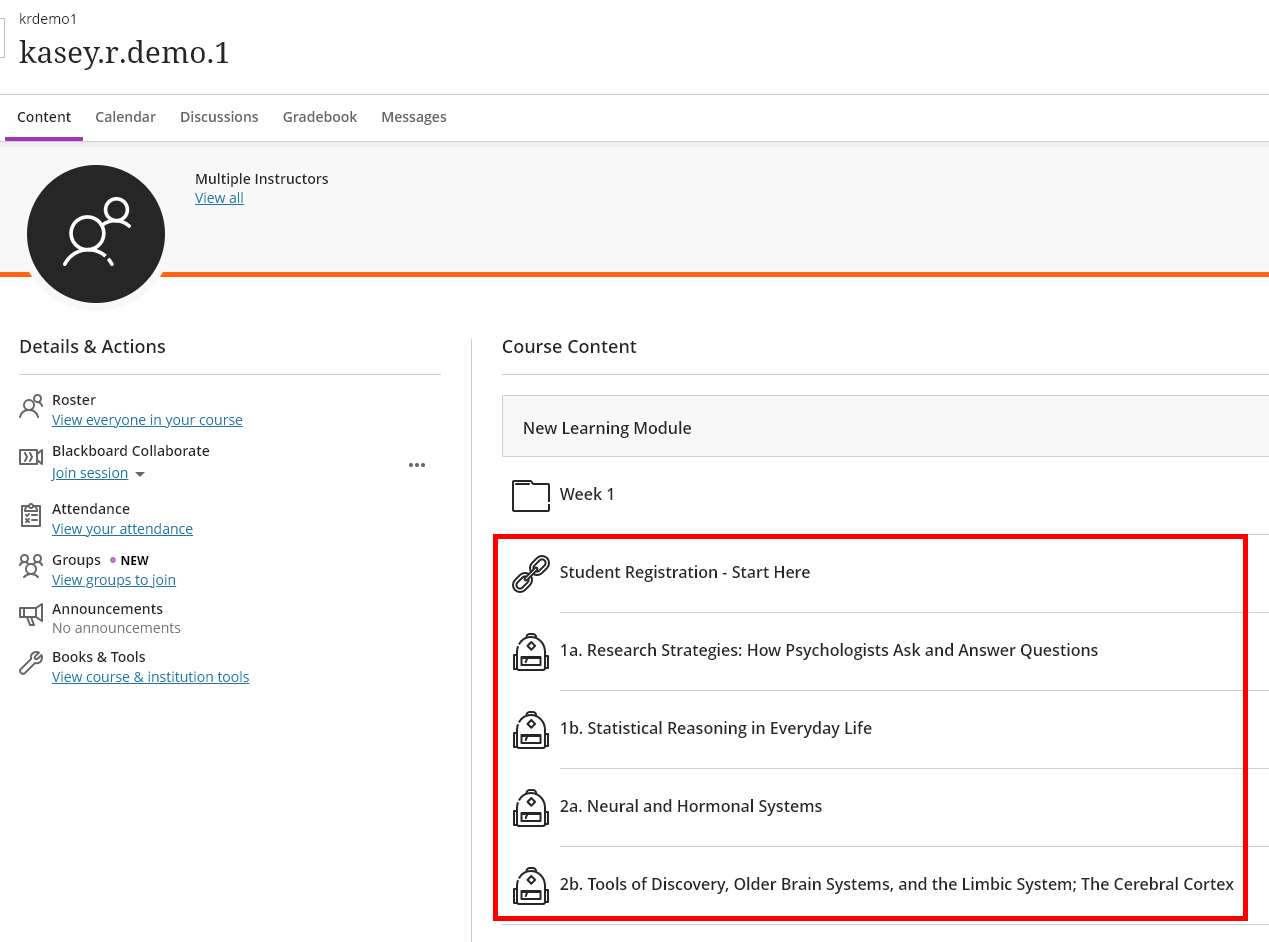Image resolution: width=1269 pixels, height=942 pixels.
Task: Click backpack icon for 1a Research Strategies
Action: [531, 652]
